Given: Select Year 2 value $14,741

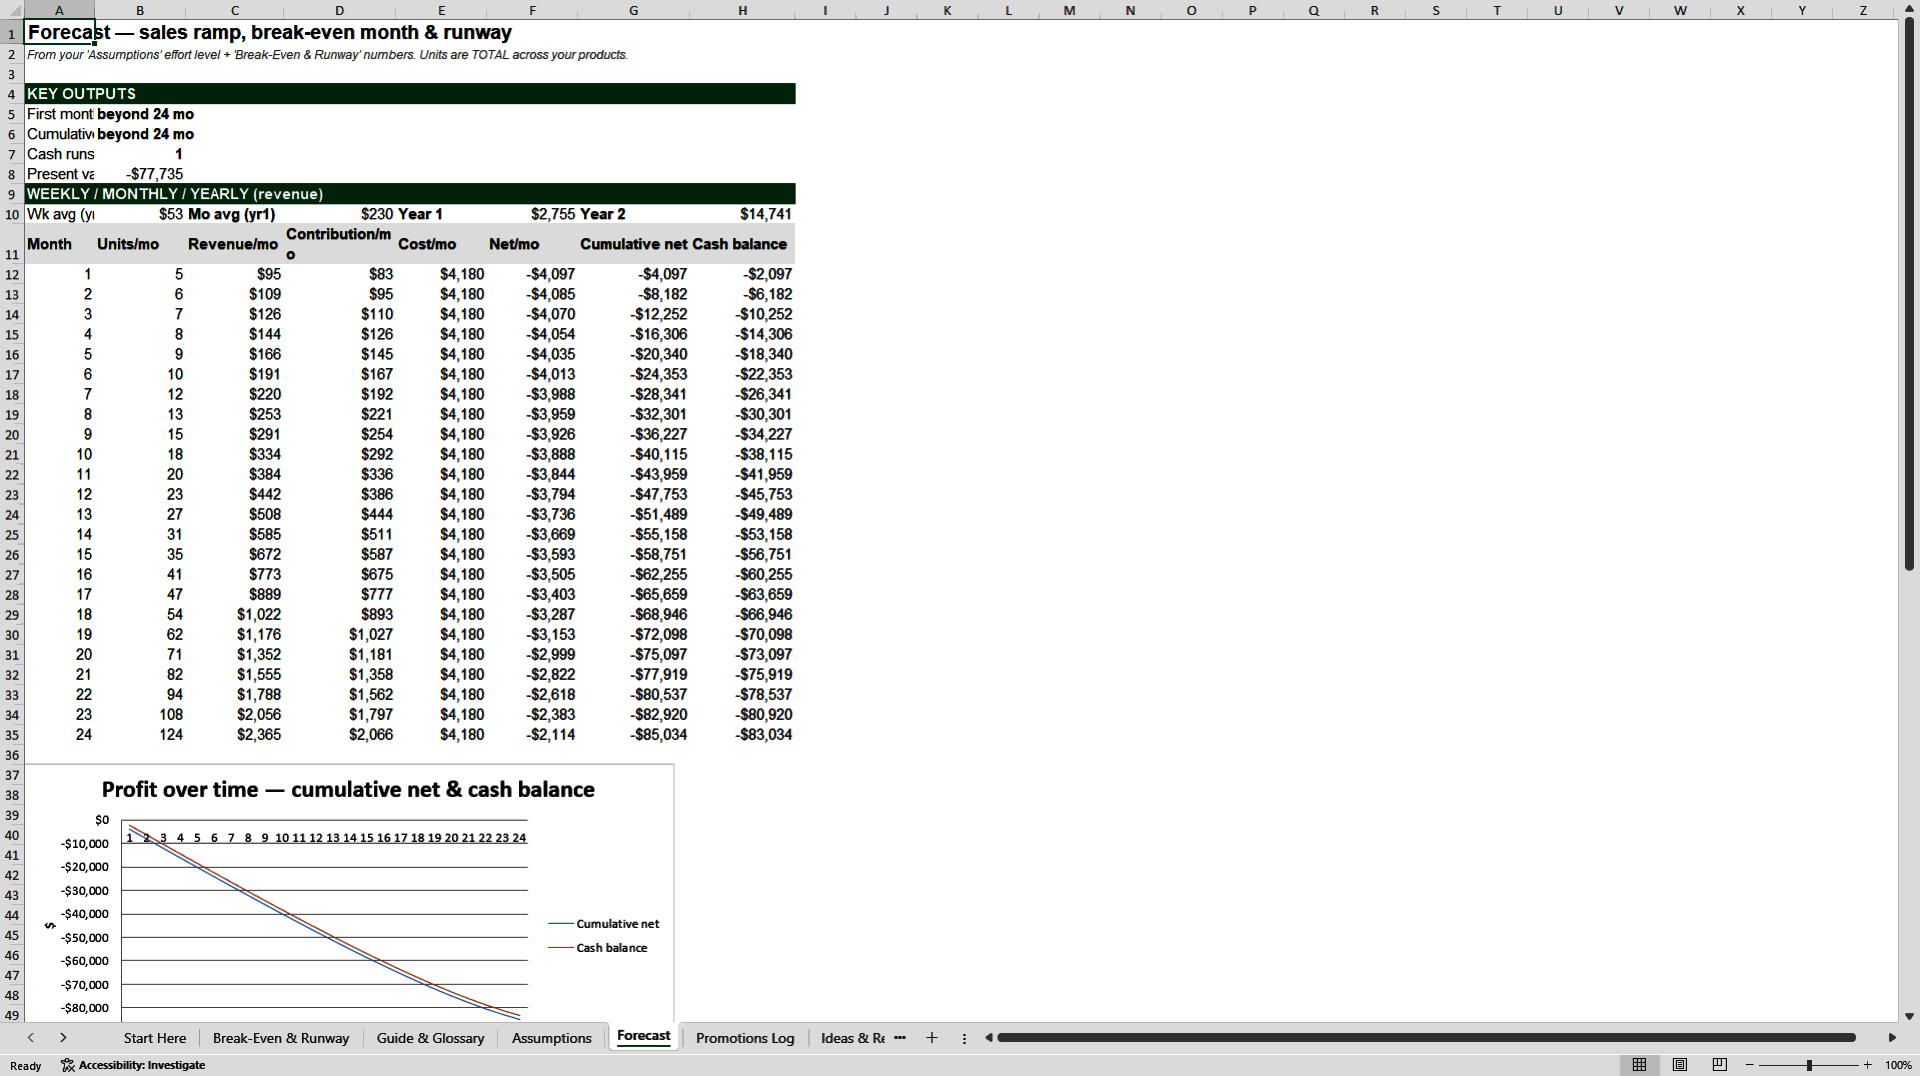Looking at the screenshot, I should pyautogui.click(x=742, y=214).
